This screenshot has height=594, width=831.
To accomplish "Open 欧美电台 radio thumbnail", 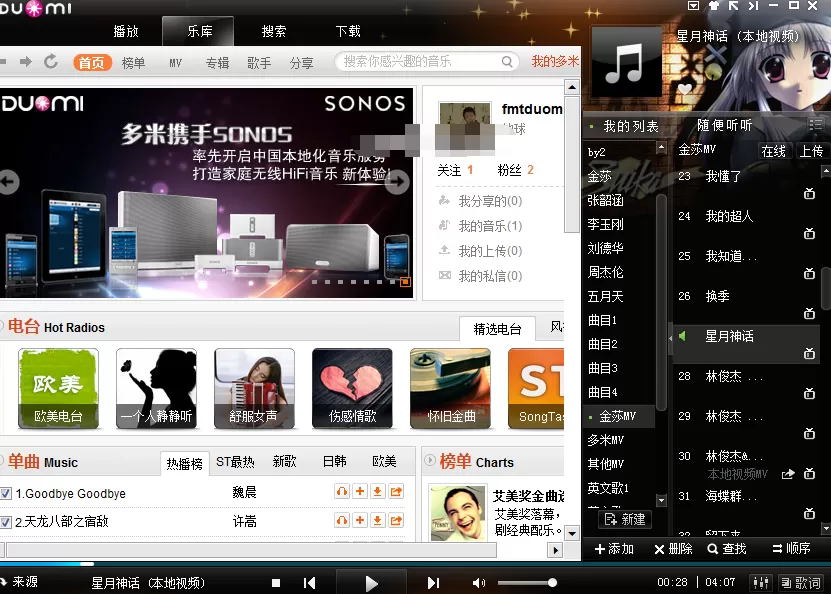I will tap(58, 388).
